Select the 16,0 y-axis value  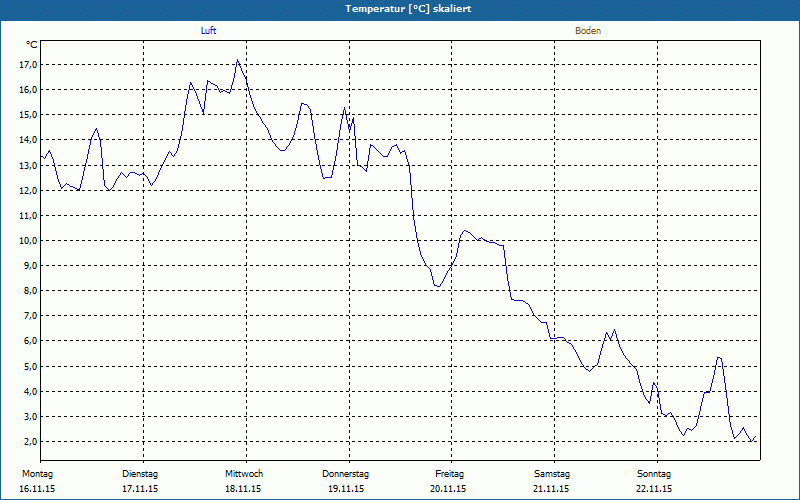point(29,90)
